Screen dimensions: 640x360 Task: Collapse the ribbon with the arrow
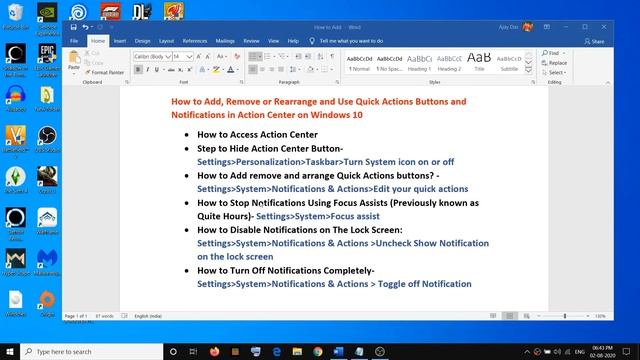coord(608,83)
